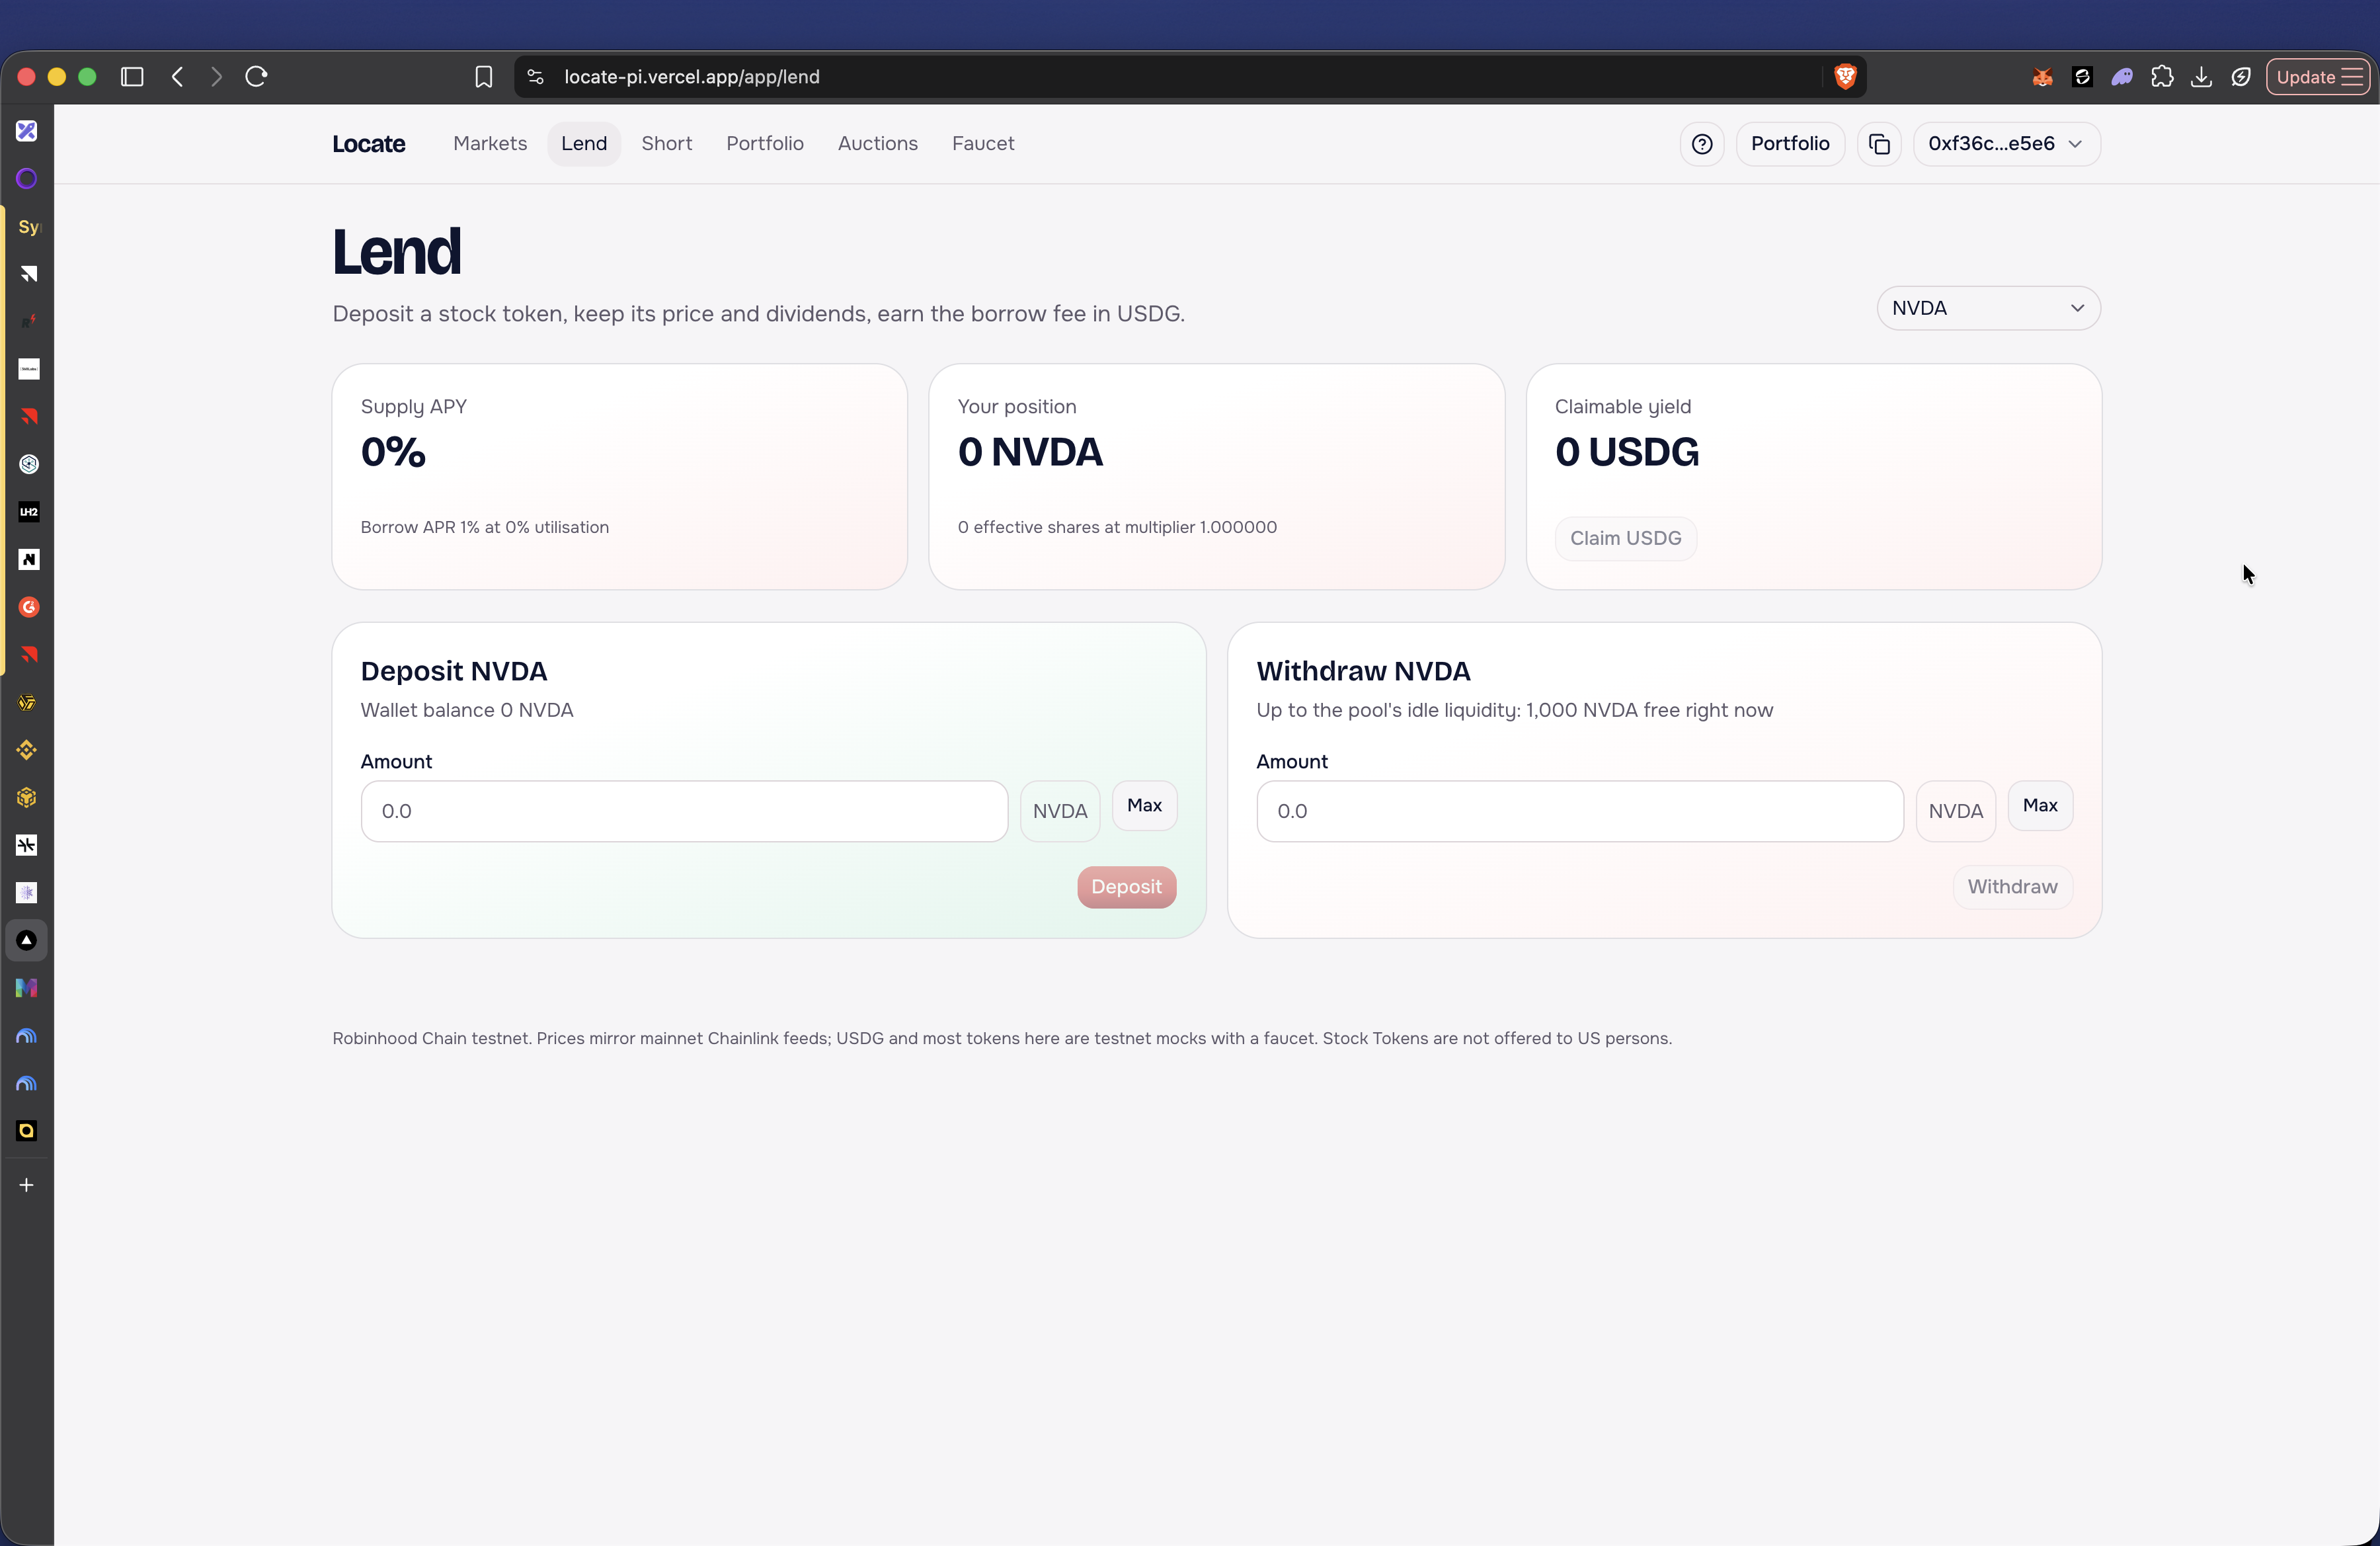Bookmark this page icon
This screenshot has width=2380, height=1546.
point(484,77)
